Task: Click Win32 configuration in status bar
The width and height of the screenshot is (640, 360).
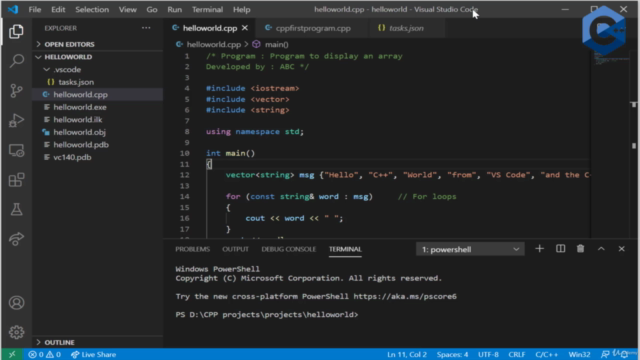Action: click(580, 354)
